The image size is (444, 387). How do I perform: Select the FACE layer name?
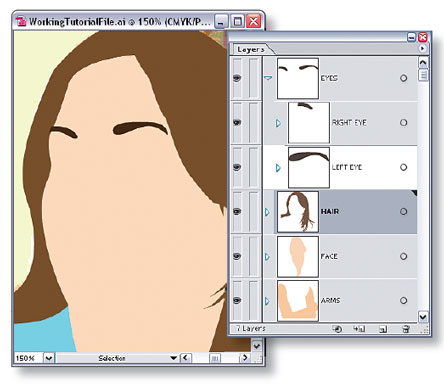pos(329,256)
